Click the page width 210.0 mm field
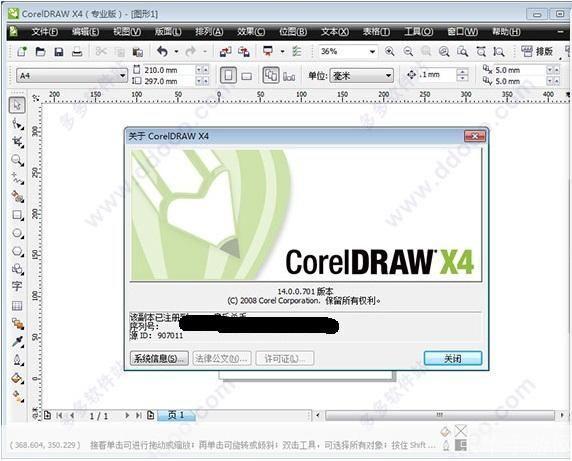Image resolution: width=572 pixels, height=461 pixels. 169,70
